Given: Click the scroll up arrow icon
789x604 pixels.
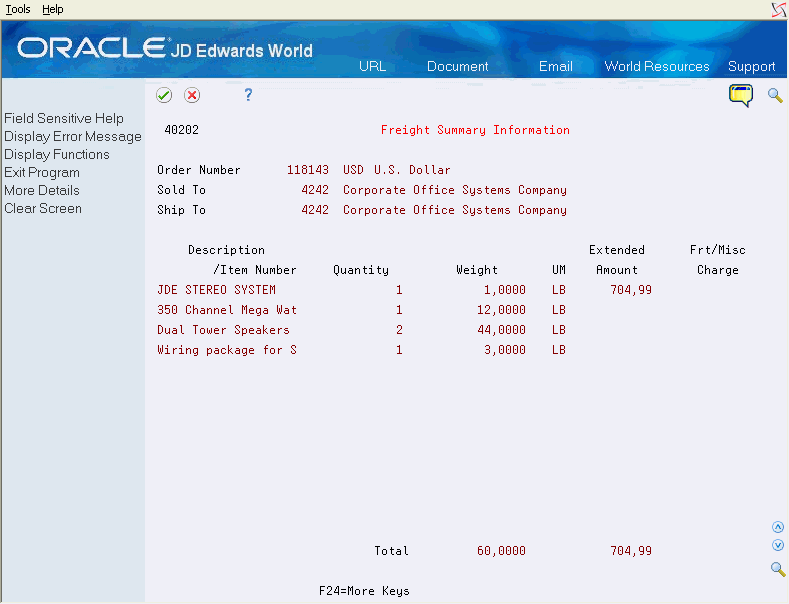Looking at the screenshot, I should (778, 527).
